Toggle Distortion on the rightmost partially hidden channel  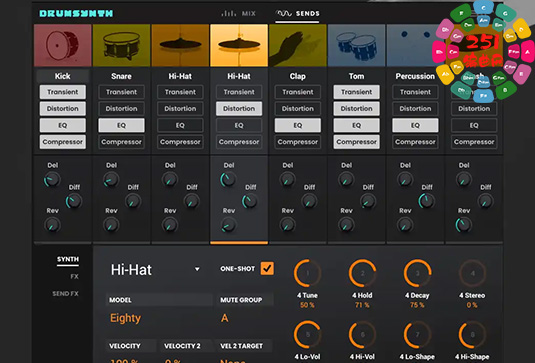pos(474,108)
